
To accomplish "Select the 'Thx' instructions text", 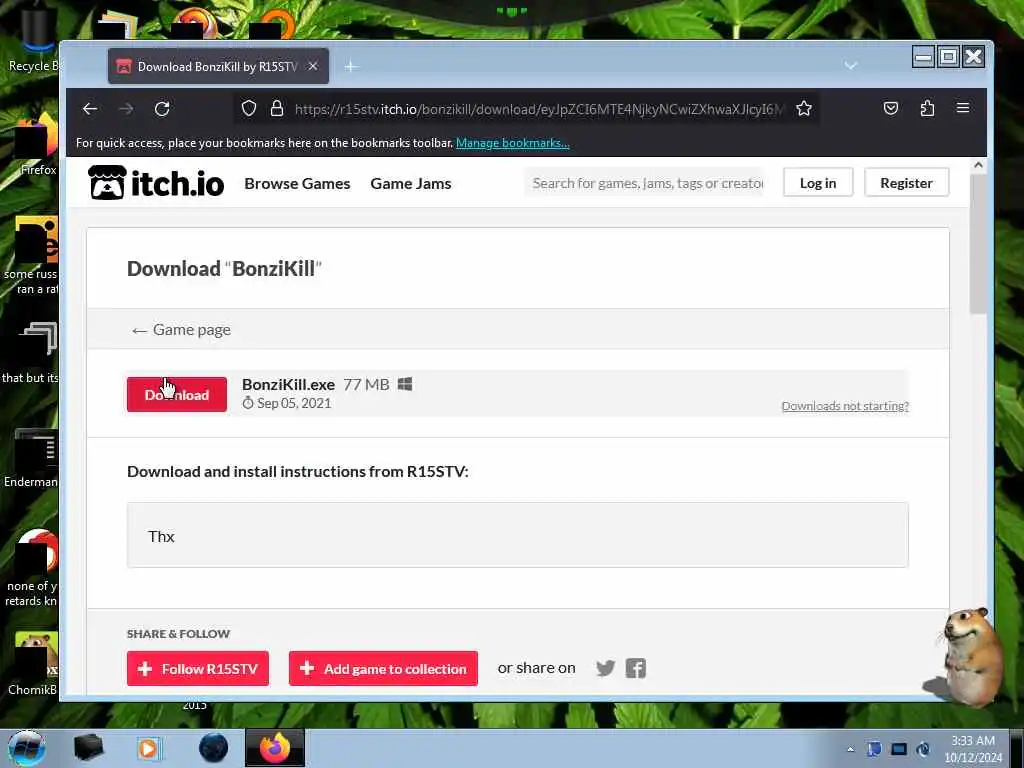I will click(x=161, y=536).
